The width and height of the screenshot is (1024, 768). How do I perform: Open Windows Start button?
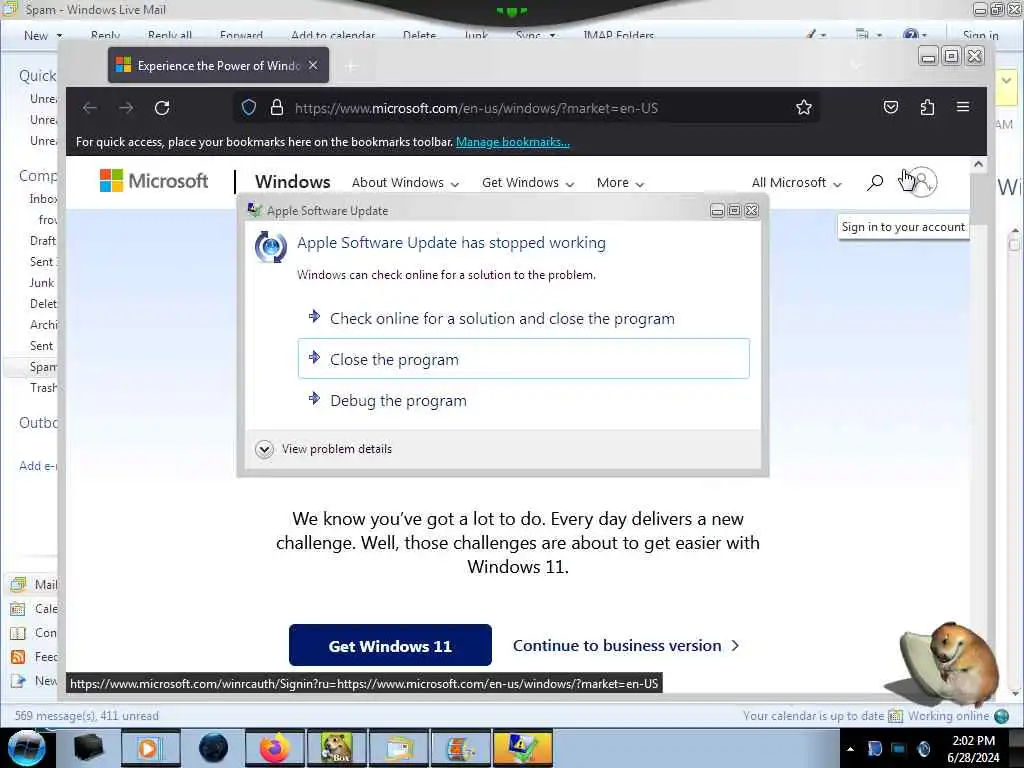(x=26, y=748)
